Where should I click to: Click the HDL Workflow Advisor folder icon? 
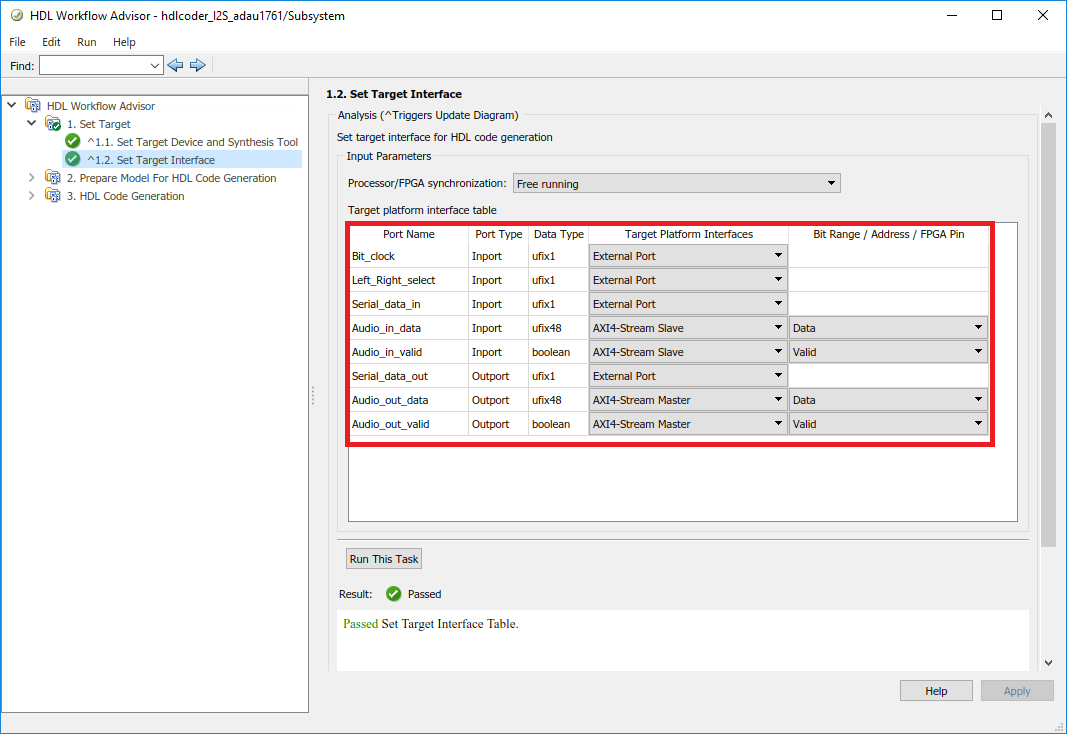tap(33, 106)
